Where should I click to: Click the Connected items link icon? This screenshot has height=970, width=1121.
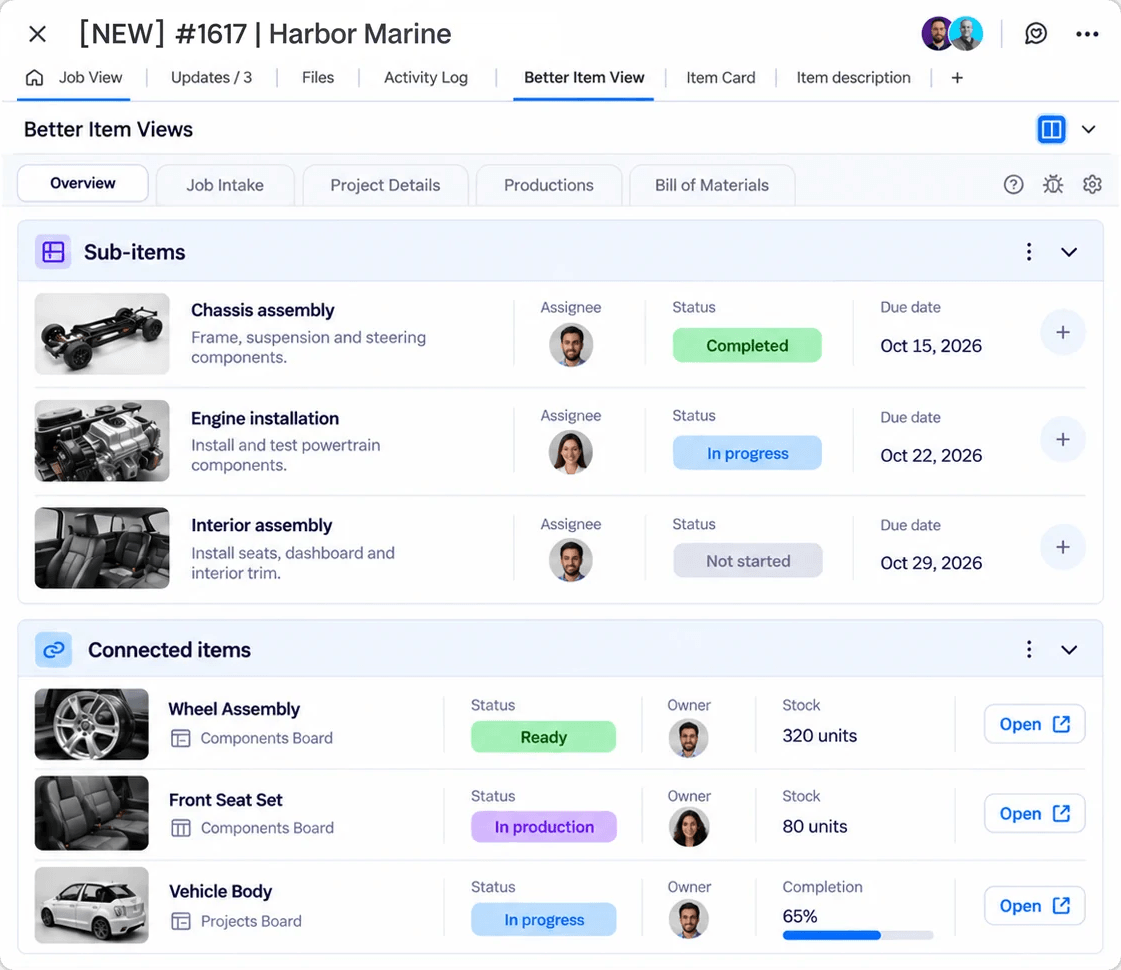[x=54, y=650]
